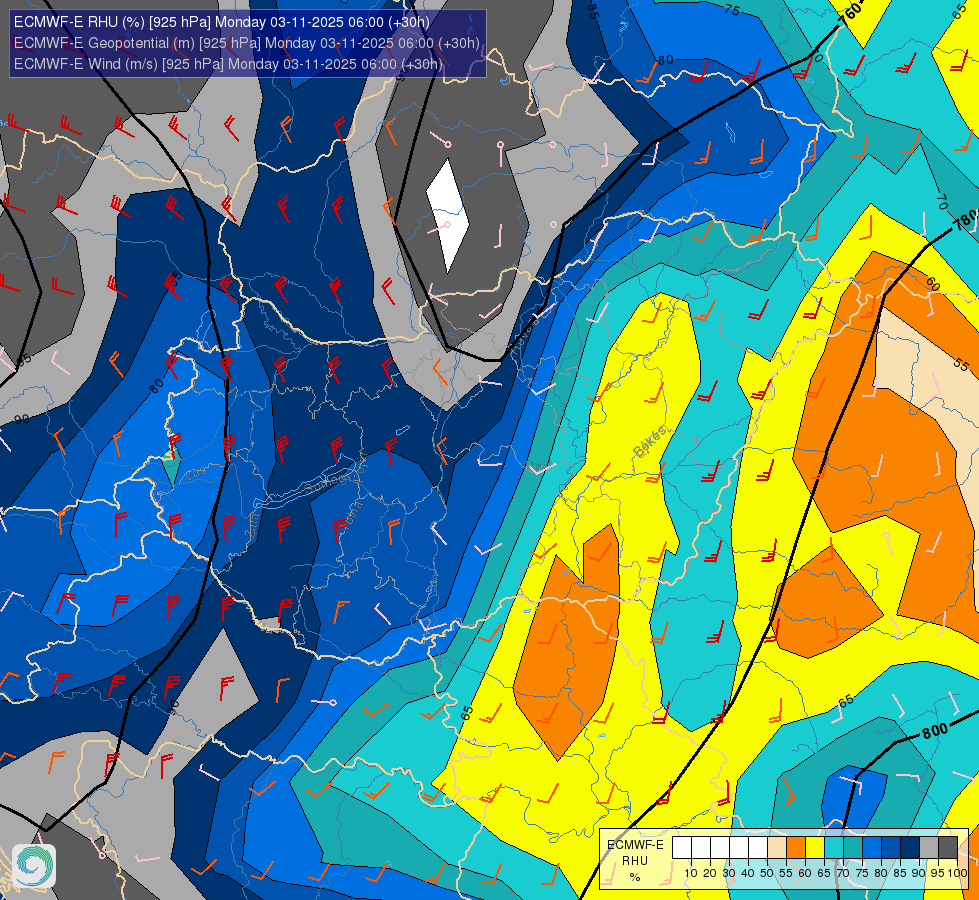The width and height of the screenshot is (979, 900).
Task: Click the medium blue 80–85 legend swatch
Action: [x=892, y=848]
